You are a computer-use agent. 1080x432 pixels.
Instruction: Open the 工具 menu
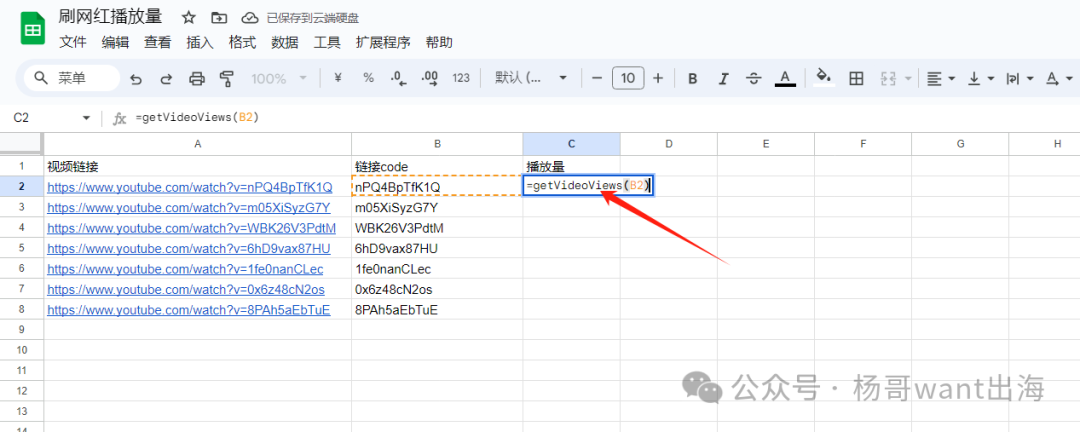[x=327, y=43]
